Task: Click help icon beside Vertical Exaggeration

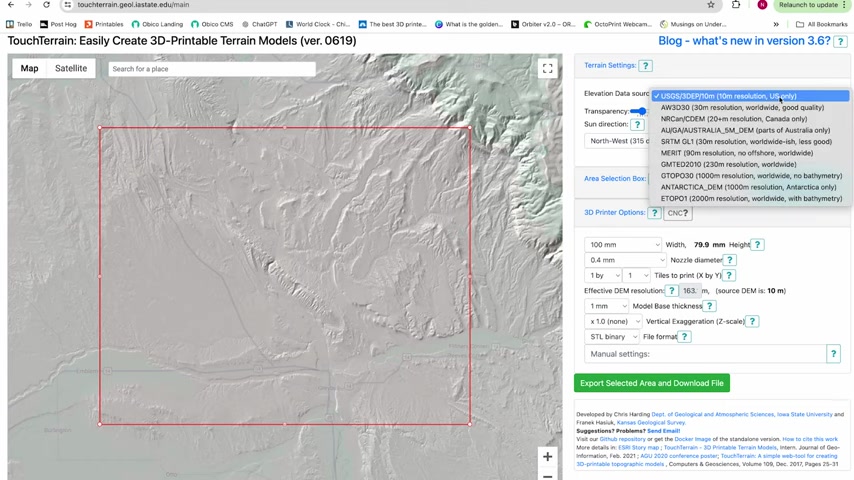Action: pyautogui.click(x=752, y=321)
